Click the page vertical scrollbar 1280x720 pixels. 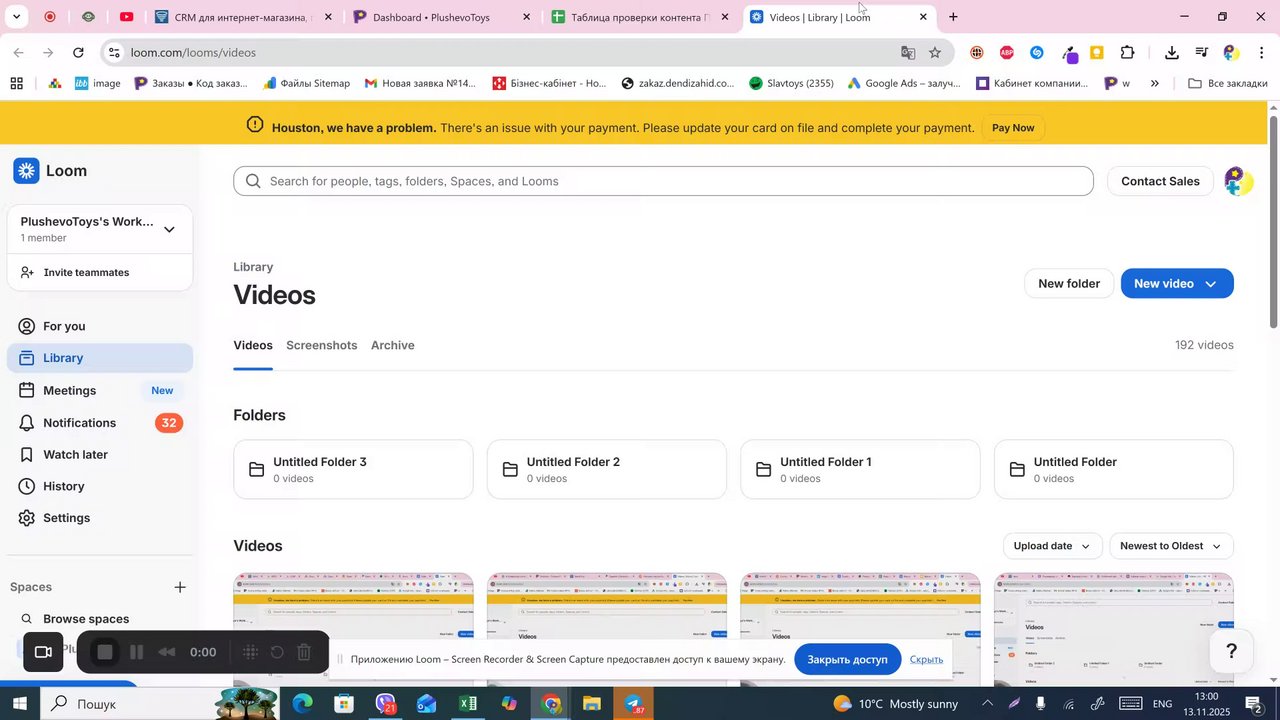tap(1273, 220)
